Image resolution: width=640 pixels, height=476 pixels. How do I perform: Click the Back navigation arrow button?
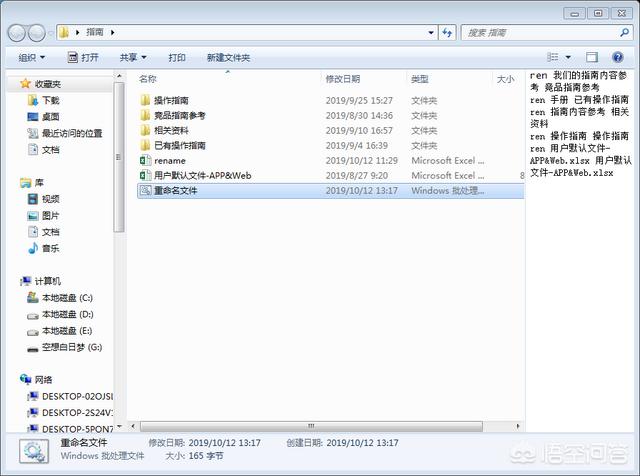17,33
